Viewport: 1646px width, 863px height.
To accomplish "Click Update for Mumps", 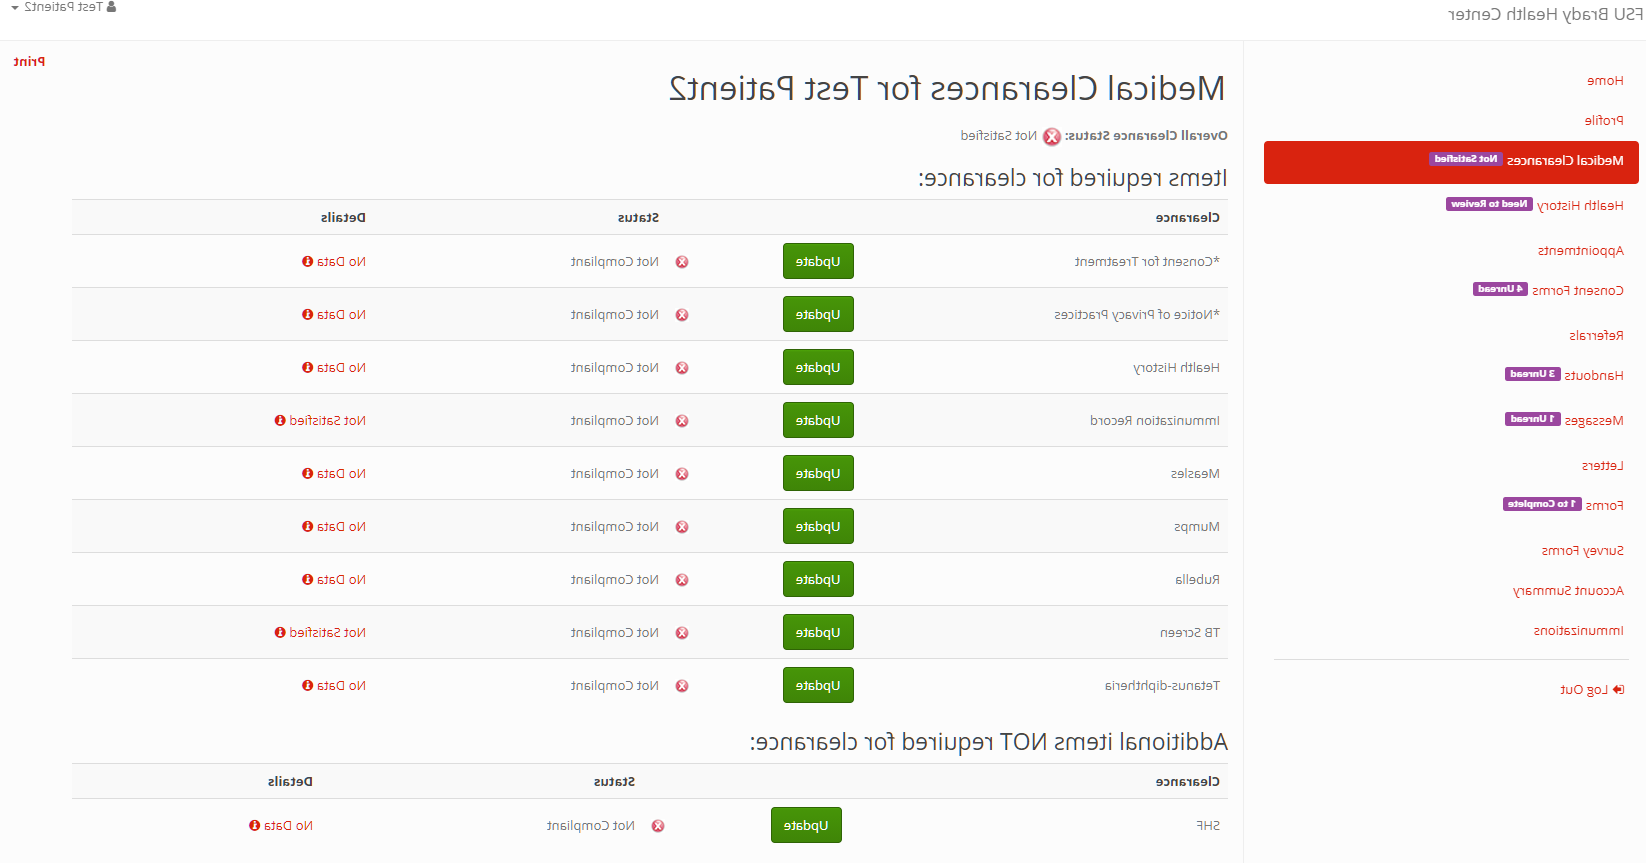I will point(818,526).
